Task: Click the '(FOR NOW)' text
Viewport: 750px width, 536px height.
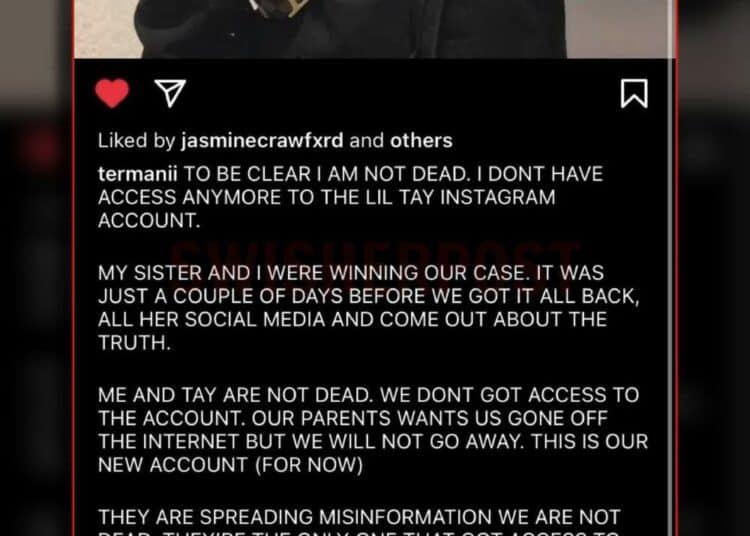Action: pyautogui.click(x=309, y=465)
